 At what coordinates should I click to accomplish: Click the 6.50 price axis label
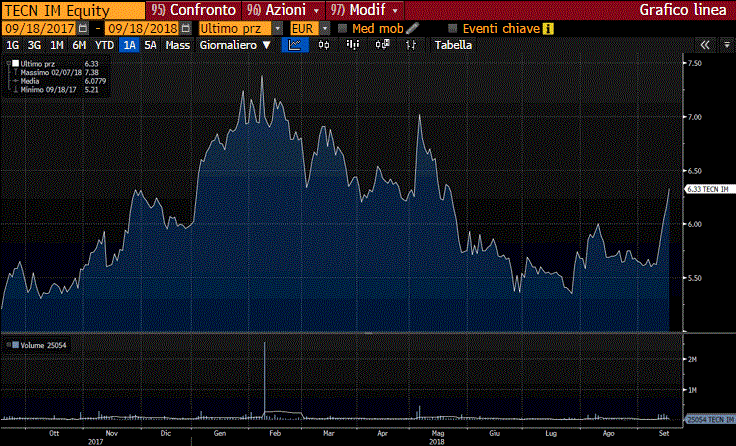695,171
